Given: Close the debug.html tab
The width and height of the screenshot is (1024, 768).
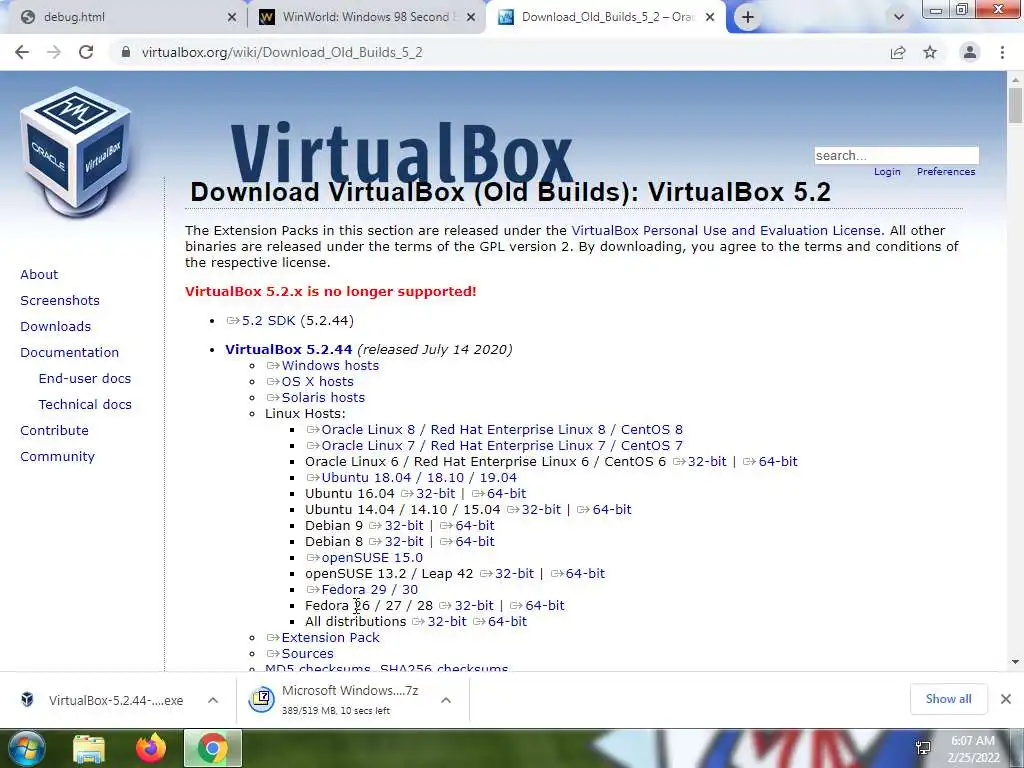Looking at the screenshot, I should 232,17.
